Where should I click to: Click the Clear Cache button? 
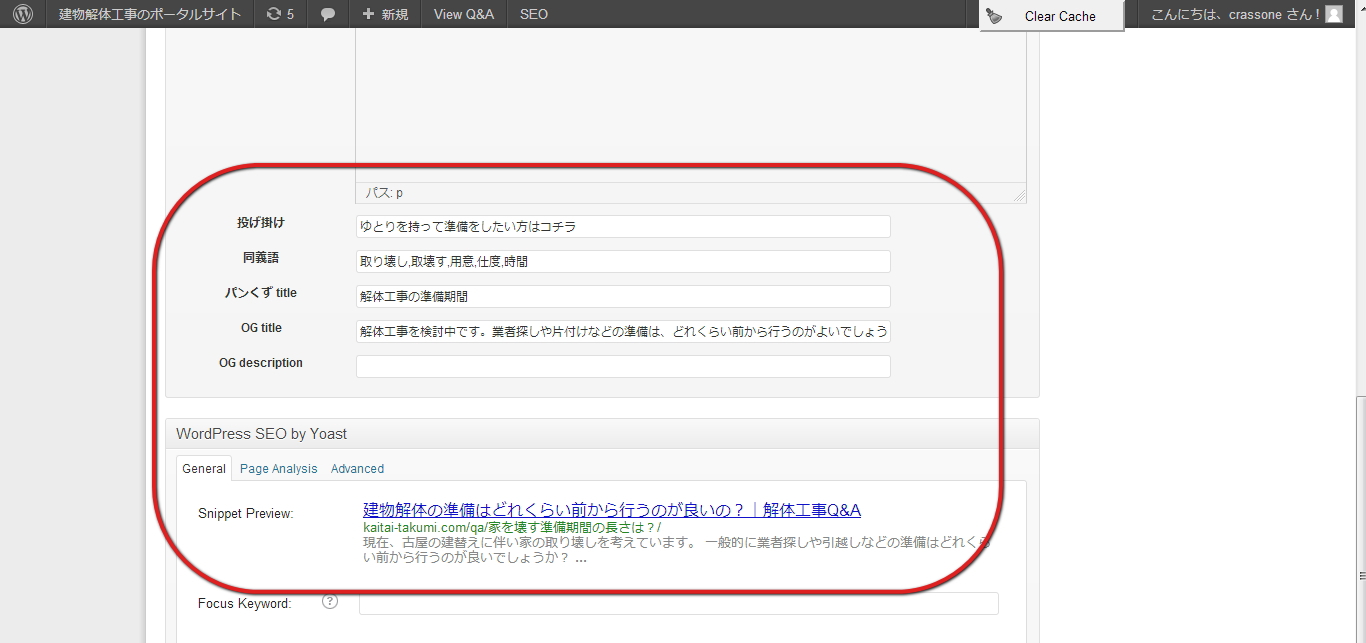1052,16
